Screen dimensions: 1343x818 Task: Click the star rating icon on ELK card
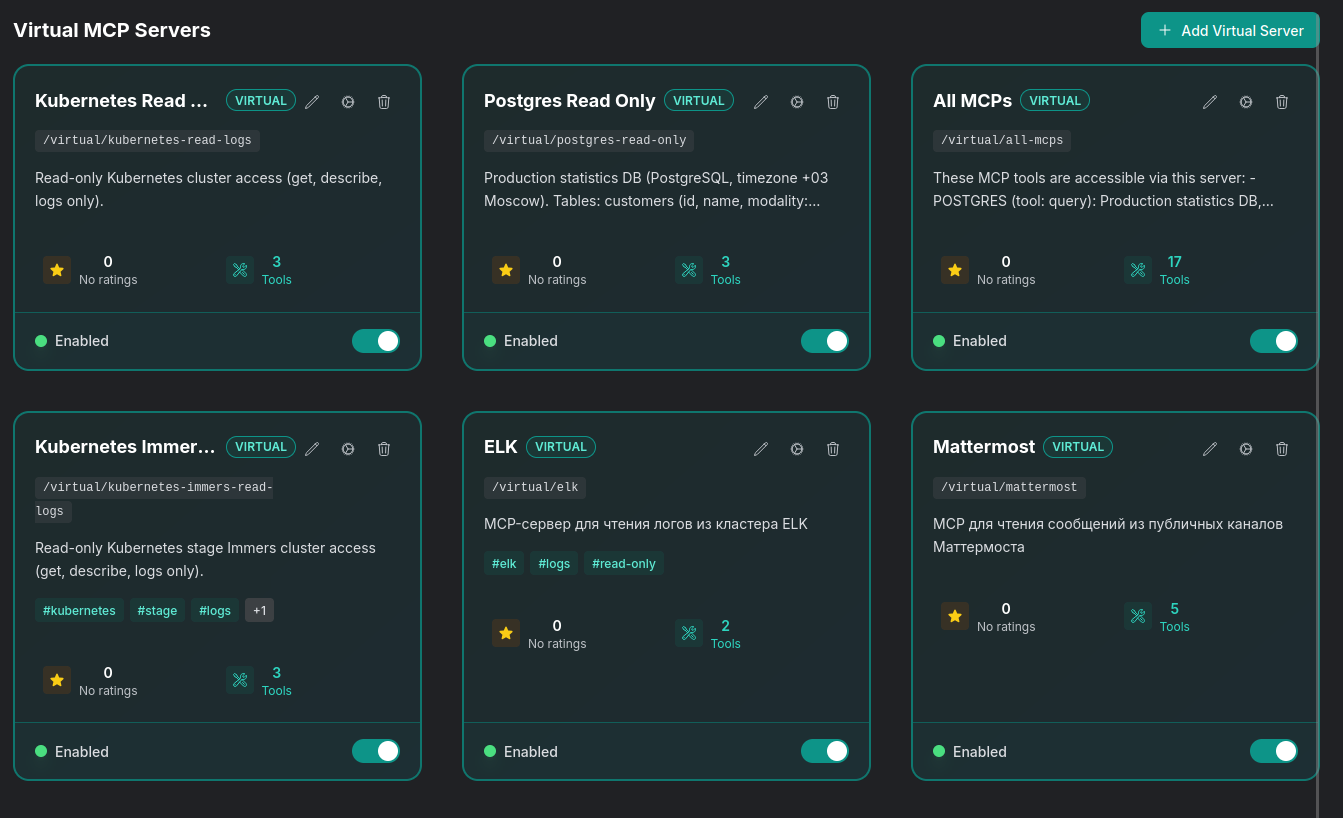tap(506, 633)
